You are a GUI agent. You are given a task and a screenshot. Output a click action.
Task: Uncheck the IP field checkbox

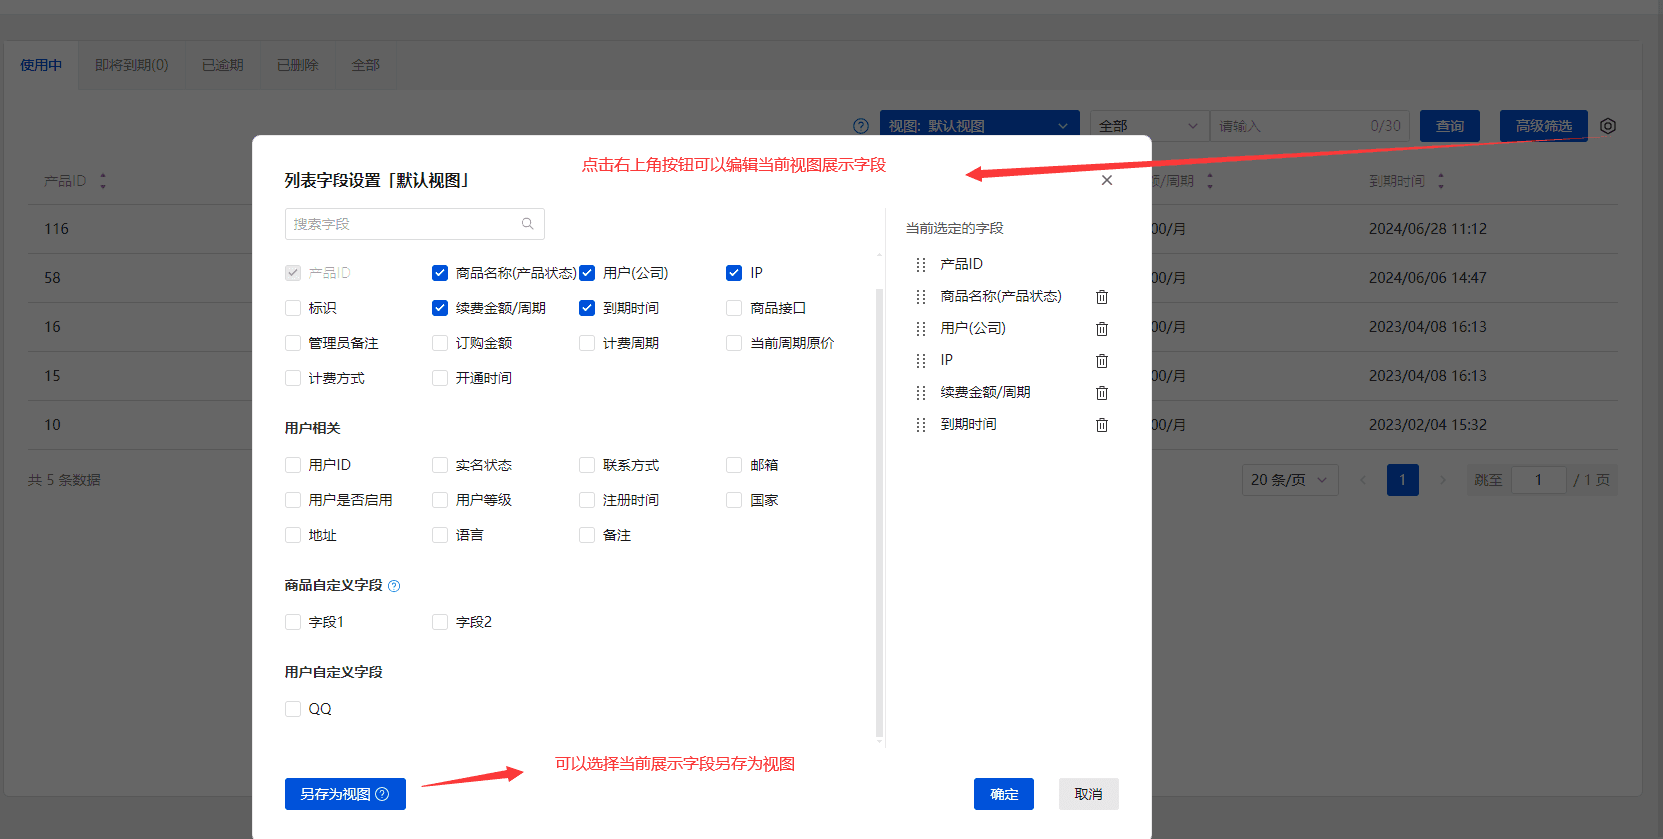point(734,273)
